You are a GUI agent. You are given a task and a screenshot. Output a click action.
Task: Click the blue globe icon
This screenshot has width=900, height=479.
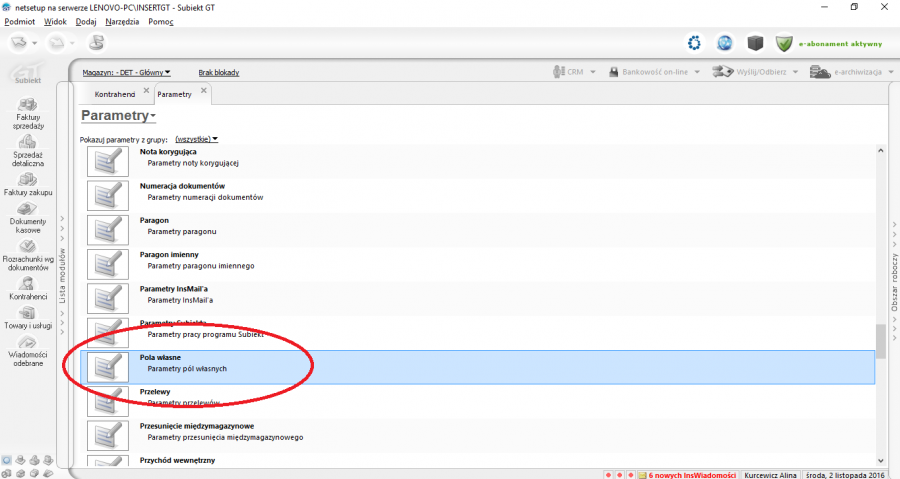(725, 43)
